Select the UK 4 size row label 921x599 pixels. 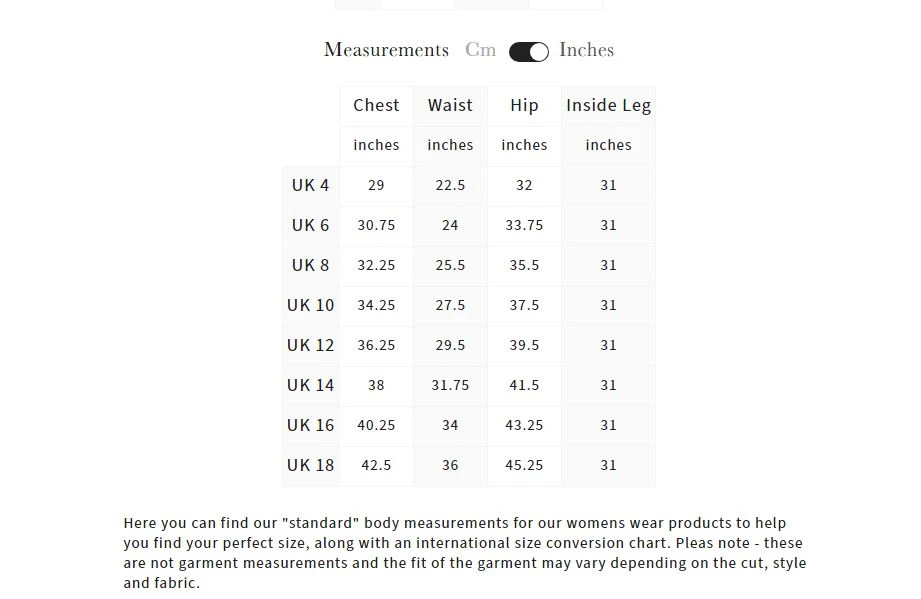pos(310,185)
